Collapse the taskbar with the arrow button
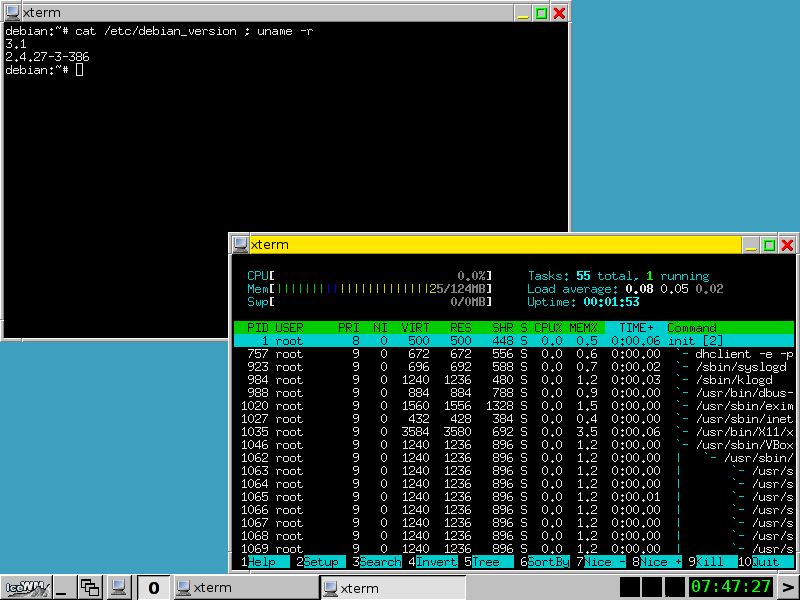800x600 pixels. pos(787,588)
